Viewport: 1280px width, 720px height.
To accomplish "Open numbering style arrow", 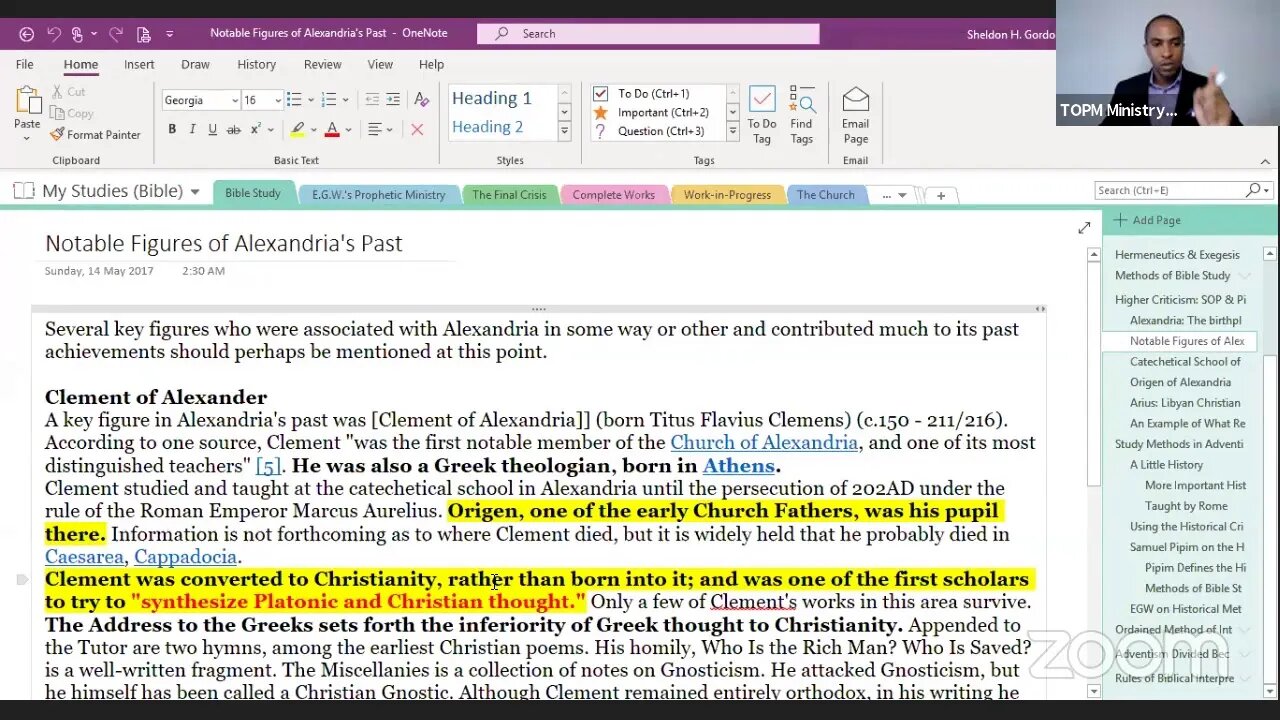I will pyautogui.click(x=345, y=100).
